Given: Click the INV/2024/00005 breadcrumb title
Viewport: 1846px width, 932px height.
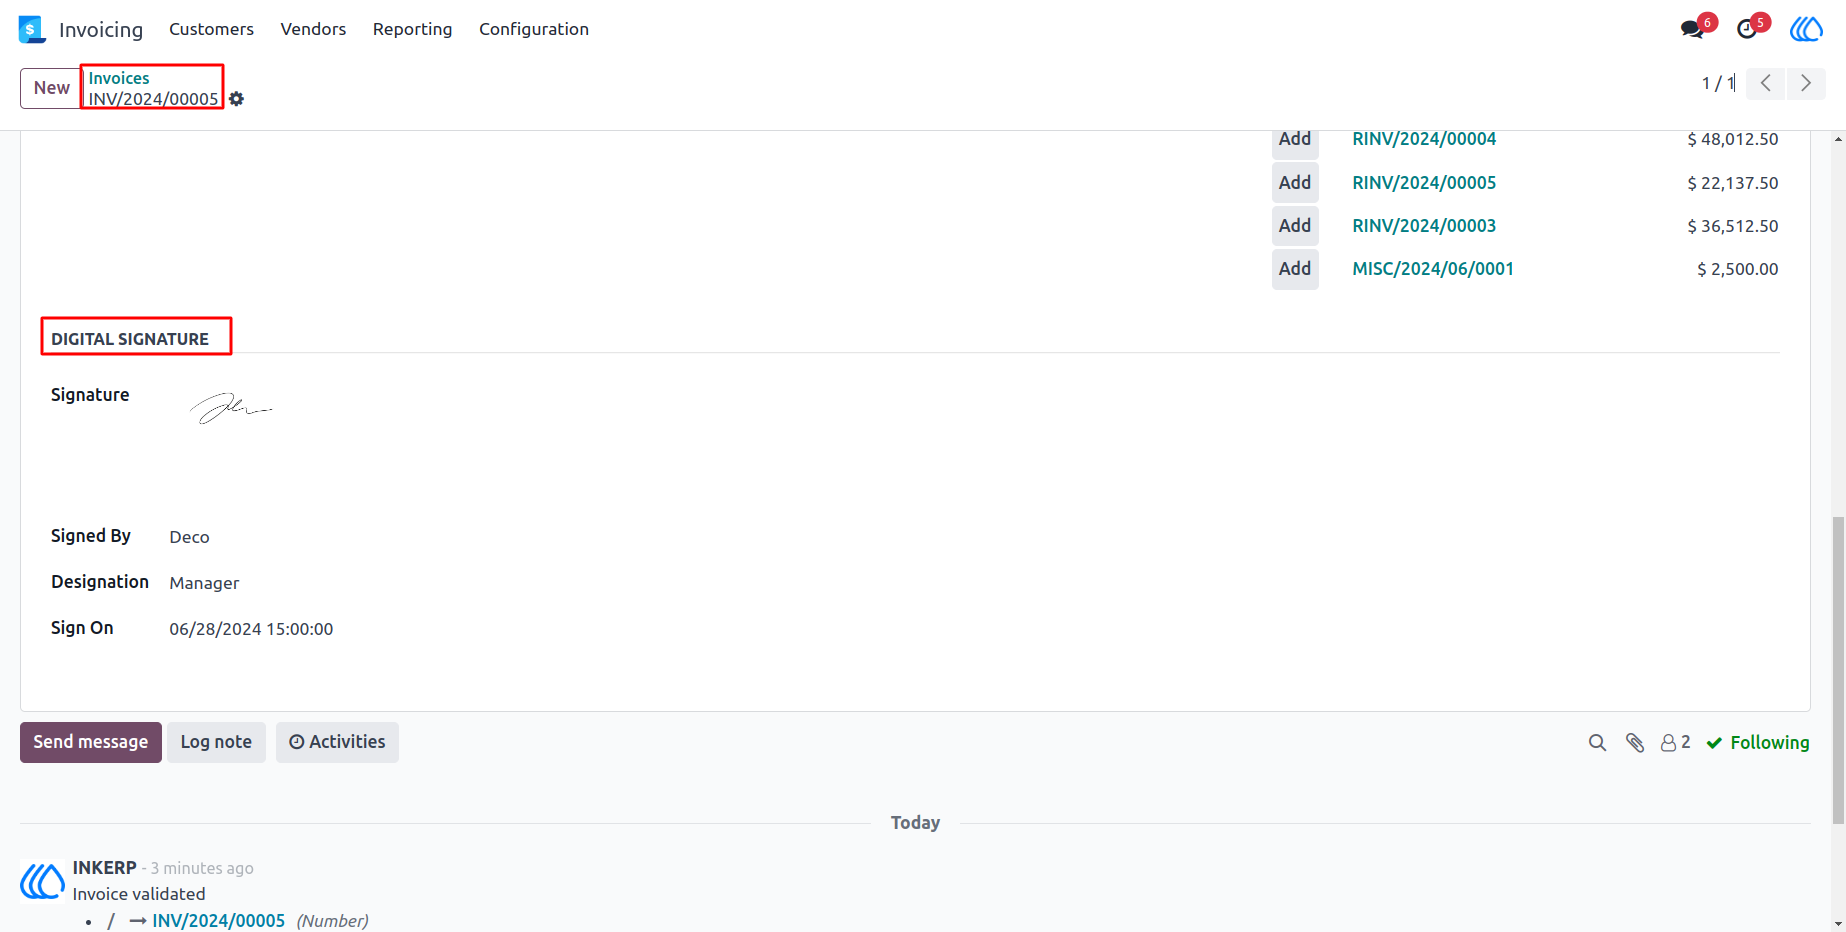Looking at the screenshot, I should tap(153, 99).
